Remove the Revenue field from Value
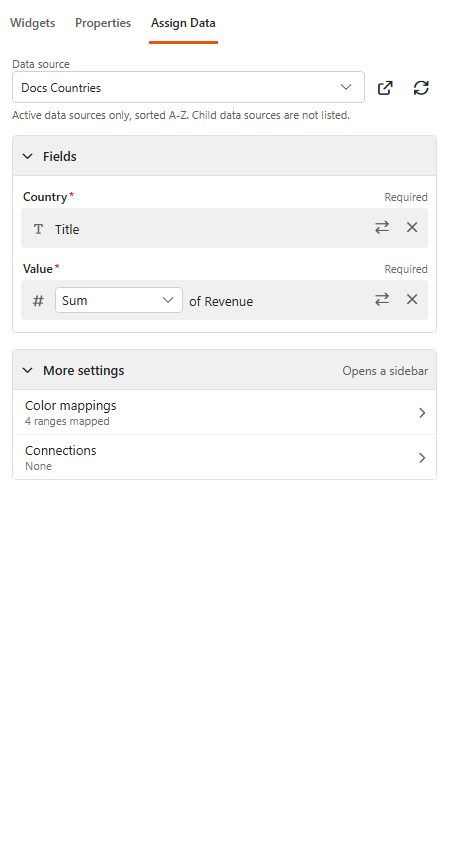 click(412, 299)
